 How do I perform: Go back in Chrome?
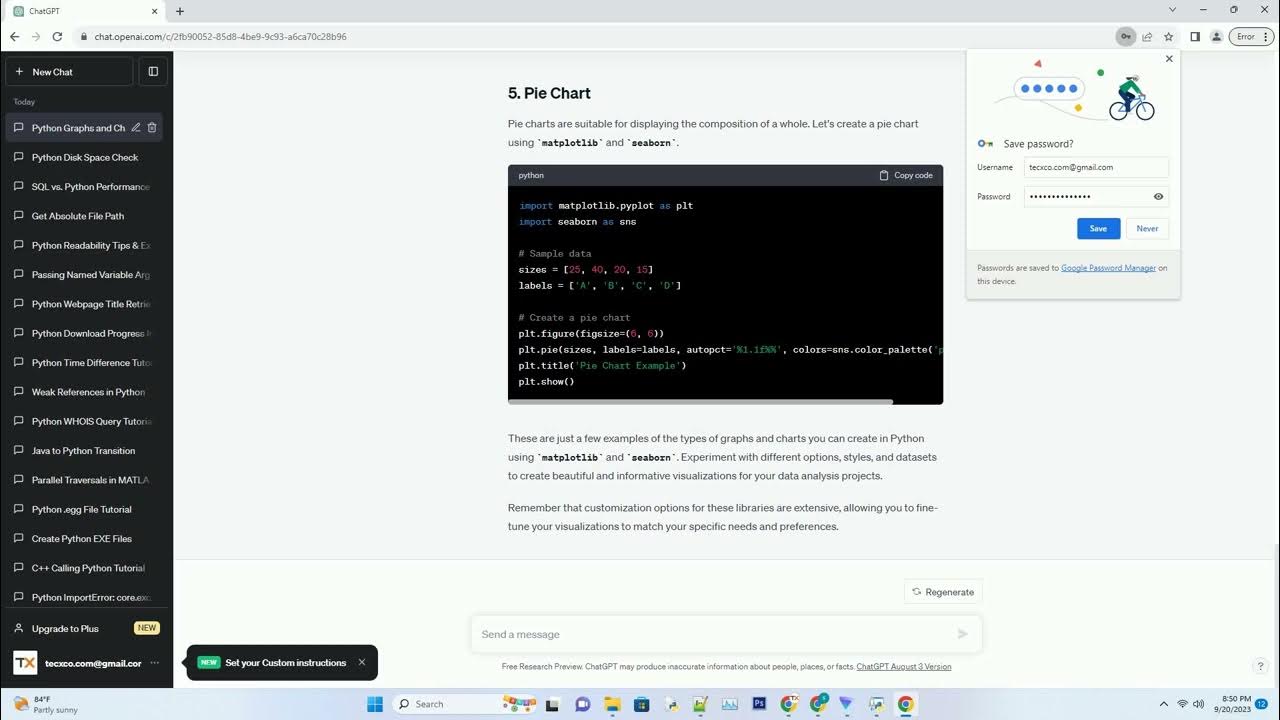tap(14, 37)
